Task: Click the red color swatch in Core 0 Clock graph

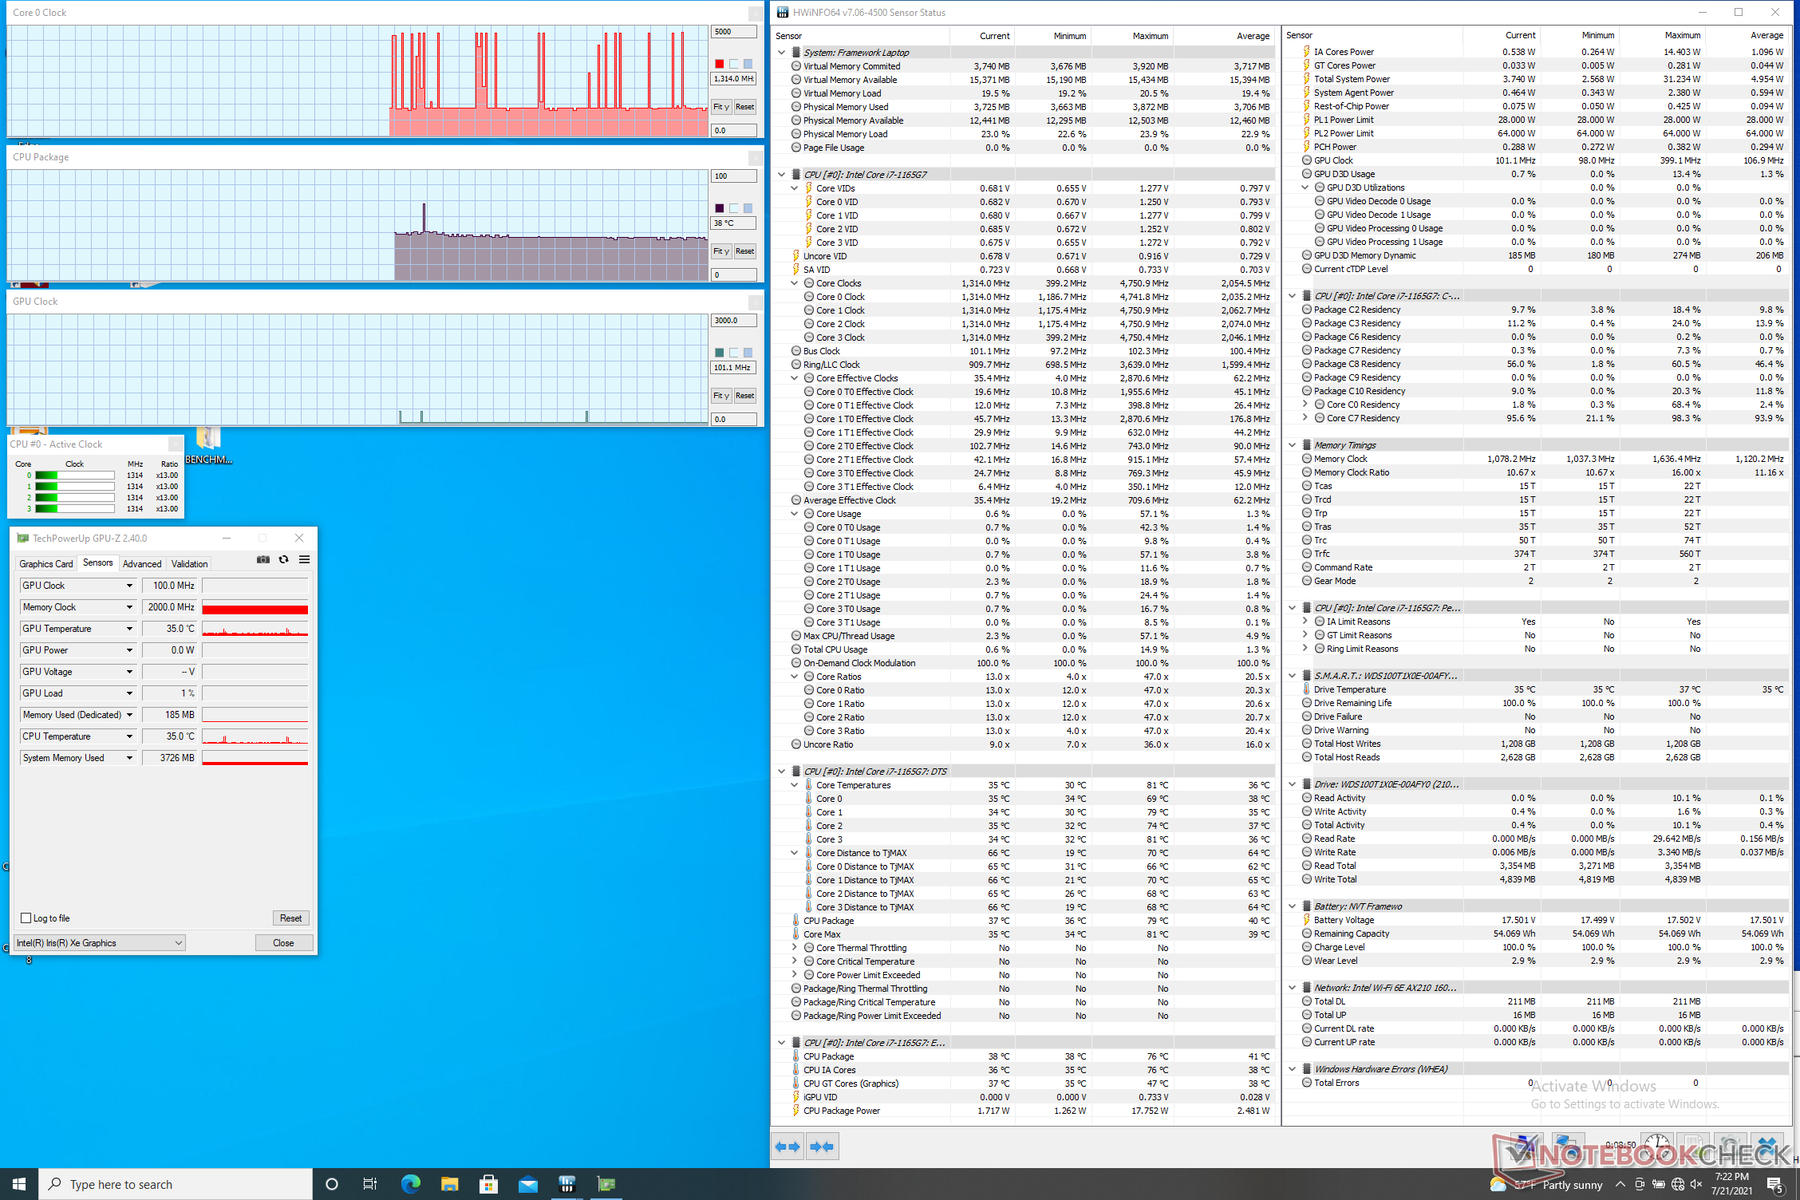Action: click(x=719, y=64)
